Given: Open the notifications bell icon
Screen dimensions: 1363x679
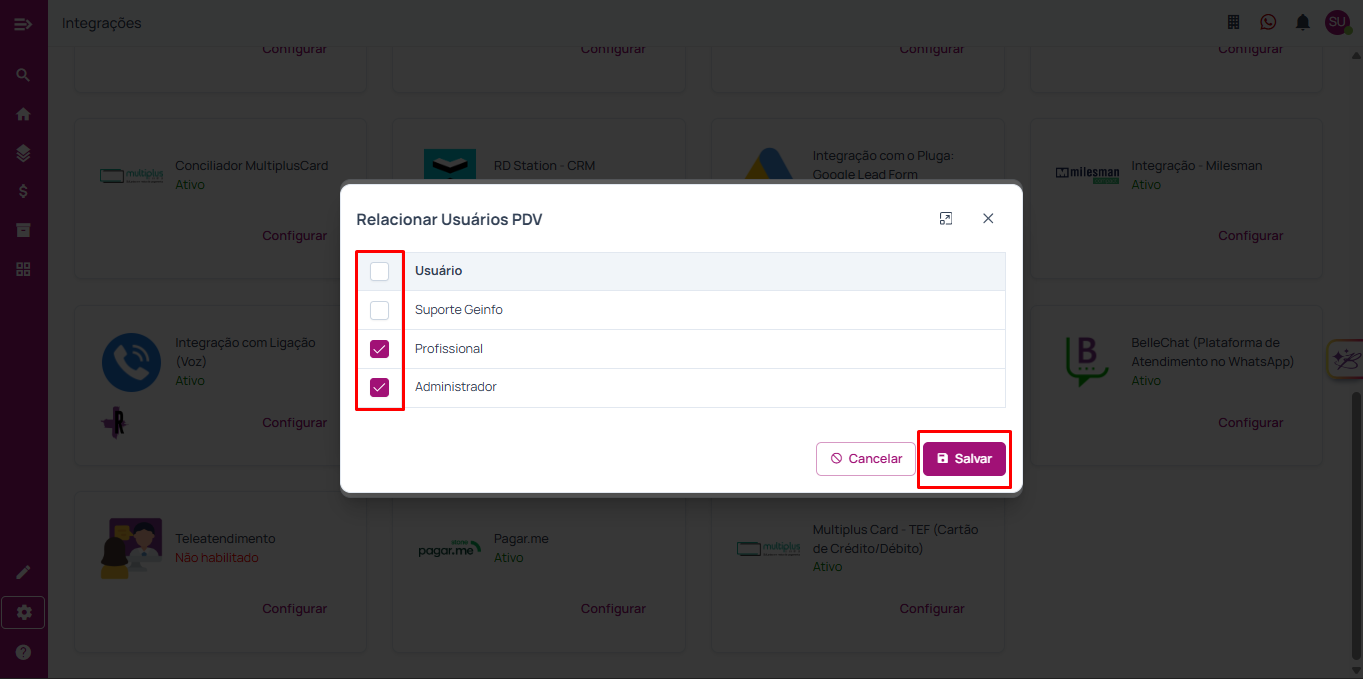Looking at the screenshot, I should pos(1302,22).
